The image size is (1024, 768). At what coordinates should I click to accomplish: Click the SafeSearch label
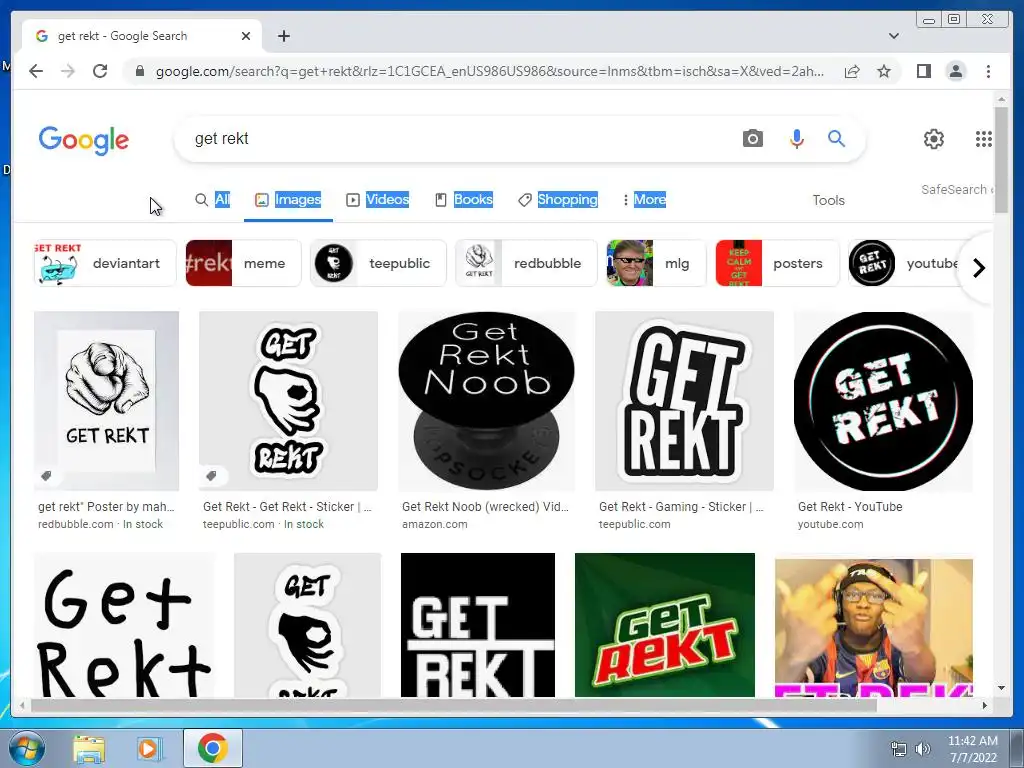click(957, 189)
